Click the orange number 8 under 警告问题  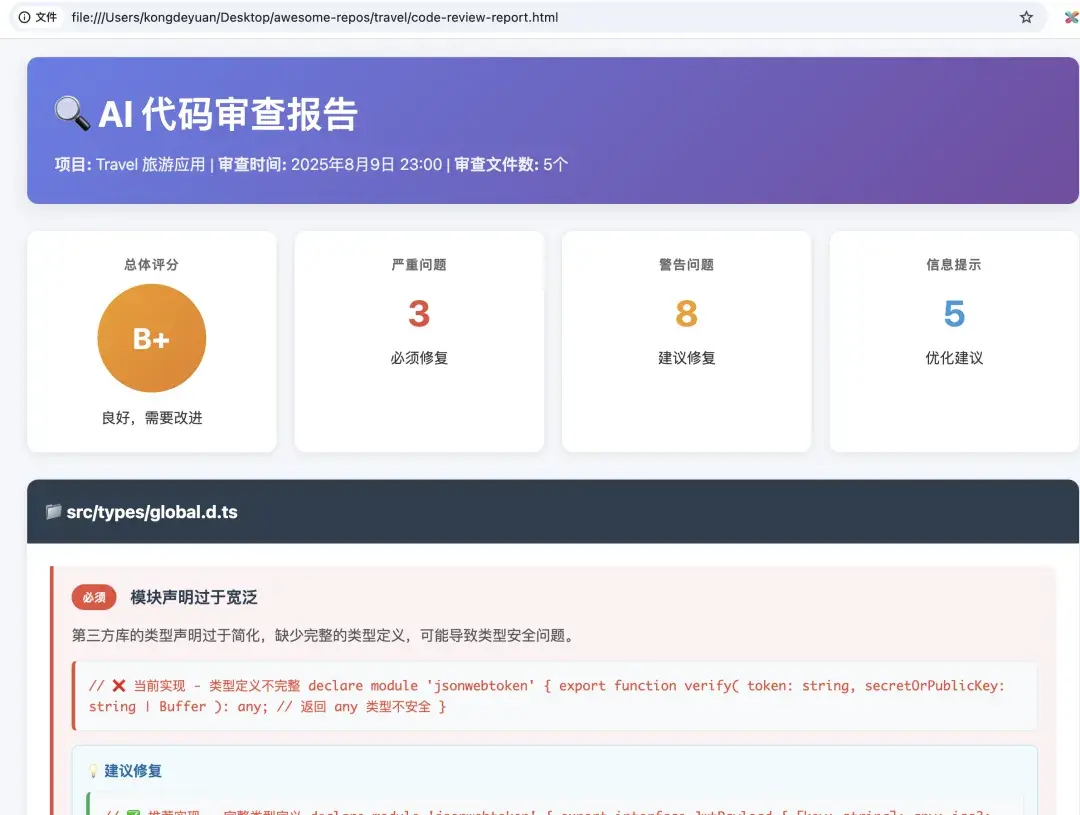tap(686, 313)
